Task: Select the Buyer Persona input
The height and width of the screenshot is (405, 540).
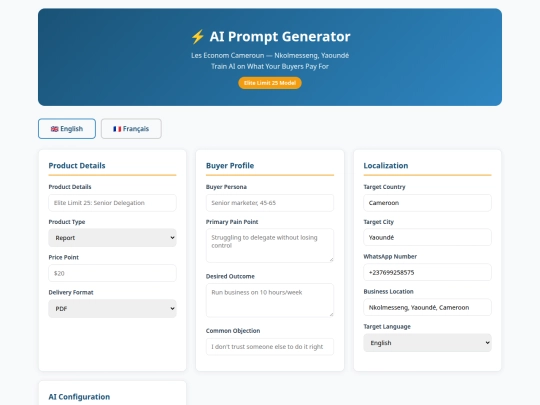Action: click(x=270, y=203)
